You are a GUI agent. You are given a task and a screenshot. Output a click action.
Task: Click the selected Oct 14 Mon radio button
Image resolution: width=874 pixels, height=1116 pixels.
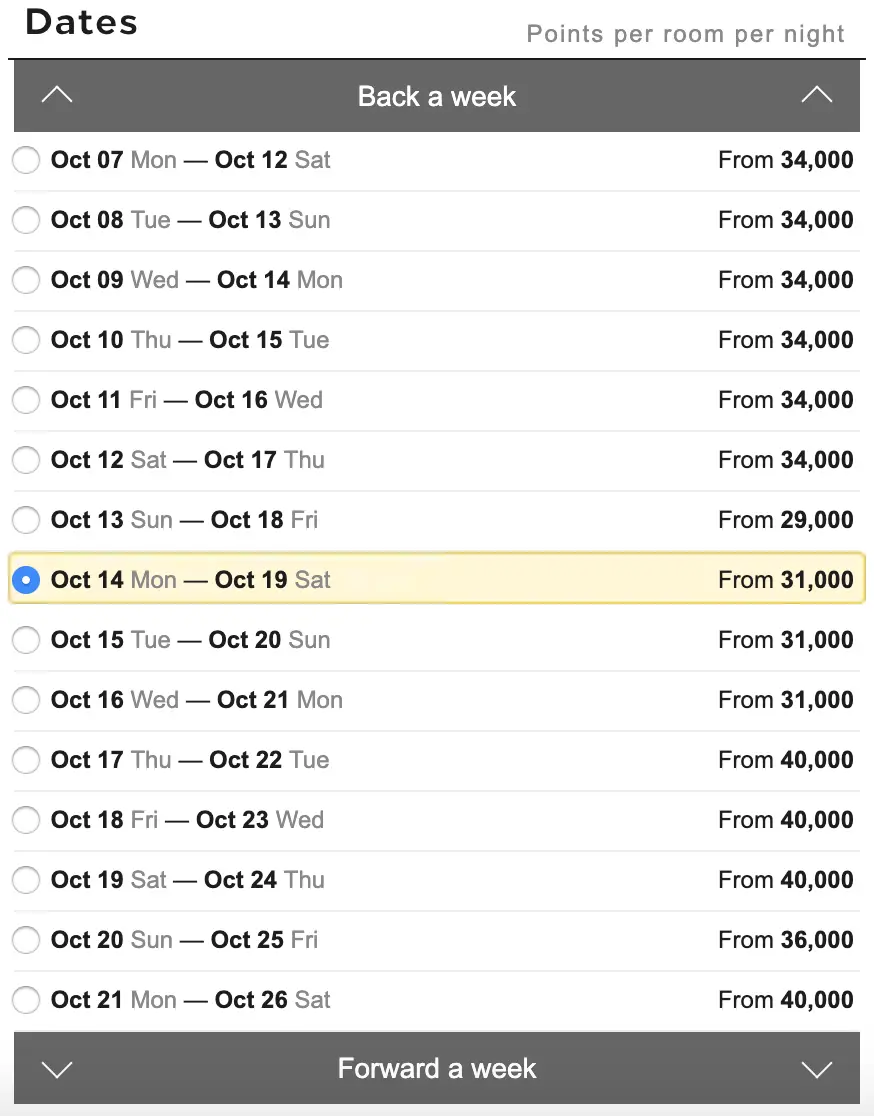(x=26, y=580)
